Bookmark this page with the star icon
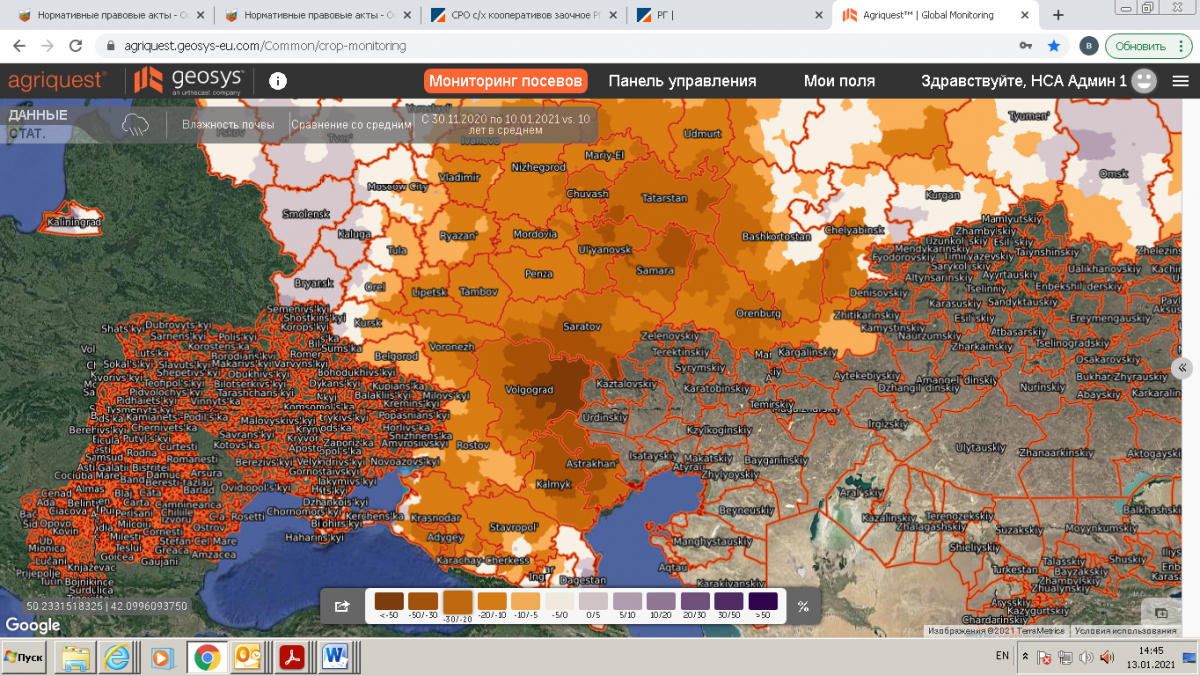 pyautogui.click(x=1054, y=46)
